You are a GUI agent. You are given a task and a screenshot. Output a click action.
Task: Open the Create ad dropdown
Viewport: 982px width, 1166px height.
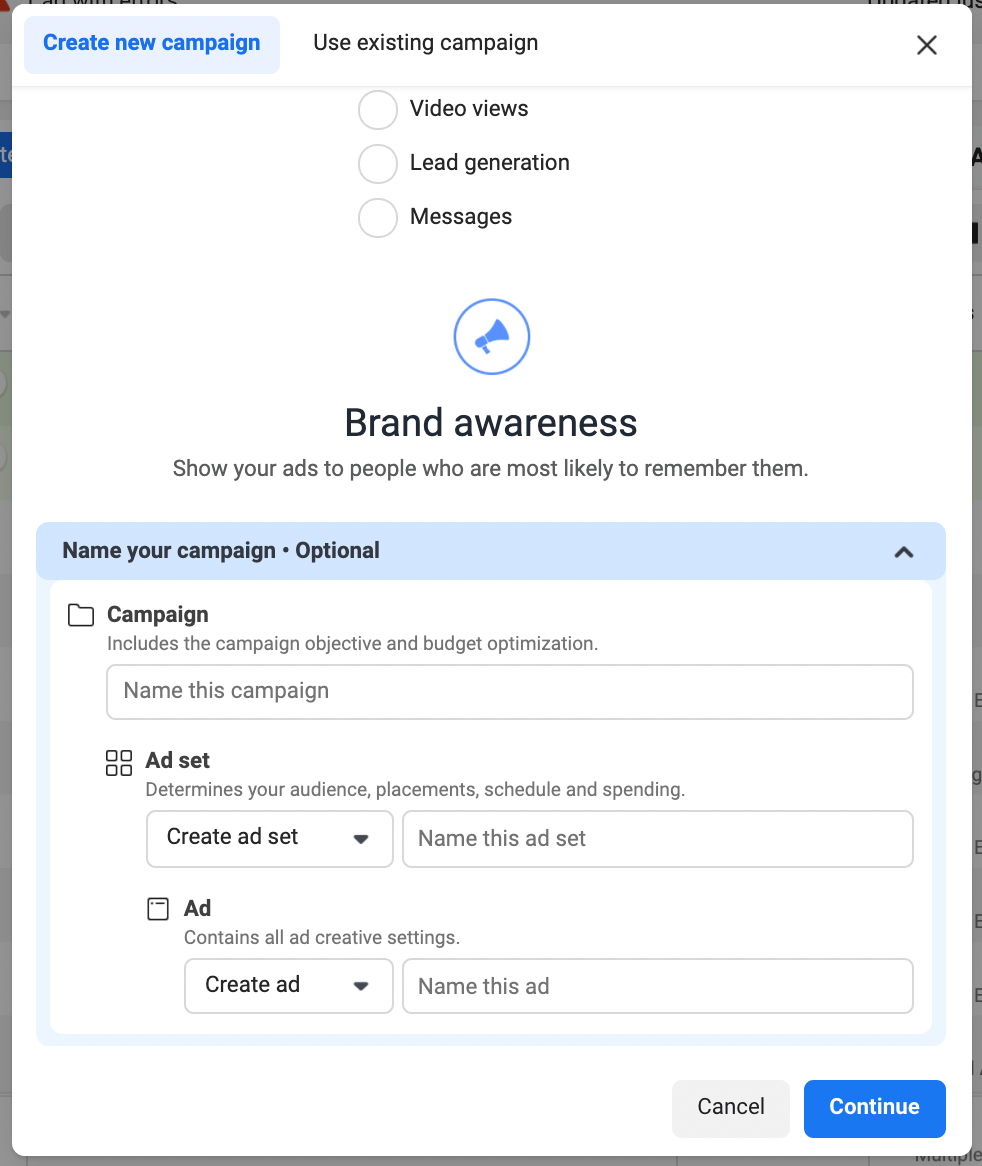(x=288, y=985)
